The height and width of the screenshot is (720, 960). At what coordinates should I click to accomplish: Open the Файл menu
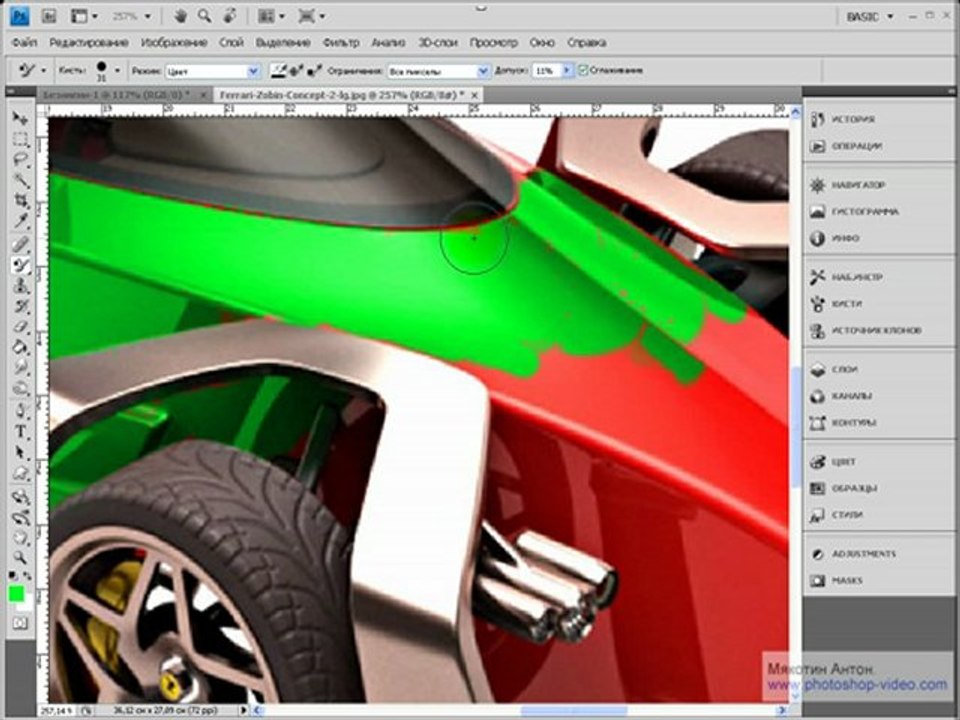[x=25, y=42]
